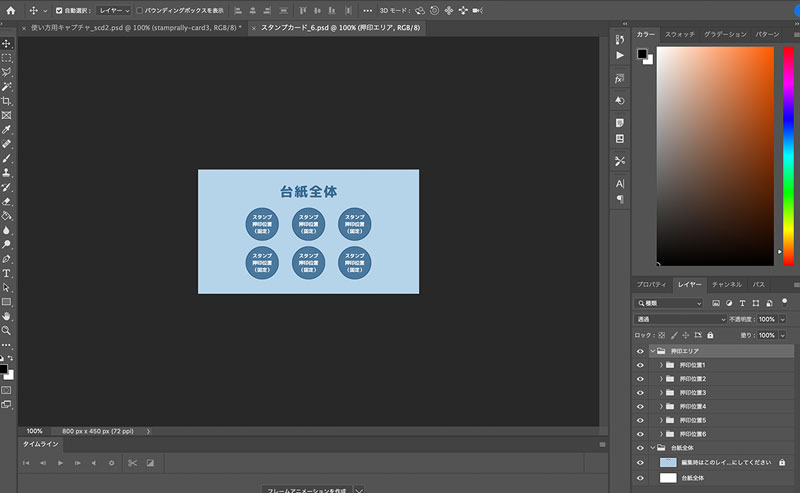Select the Zoom magnifier tool
This screenshot has width=800, height=493.
7,329
